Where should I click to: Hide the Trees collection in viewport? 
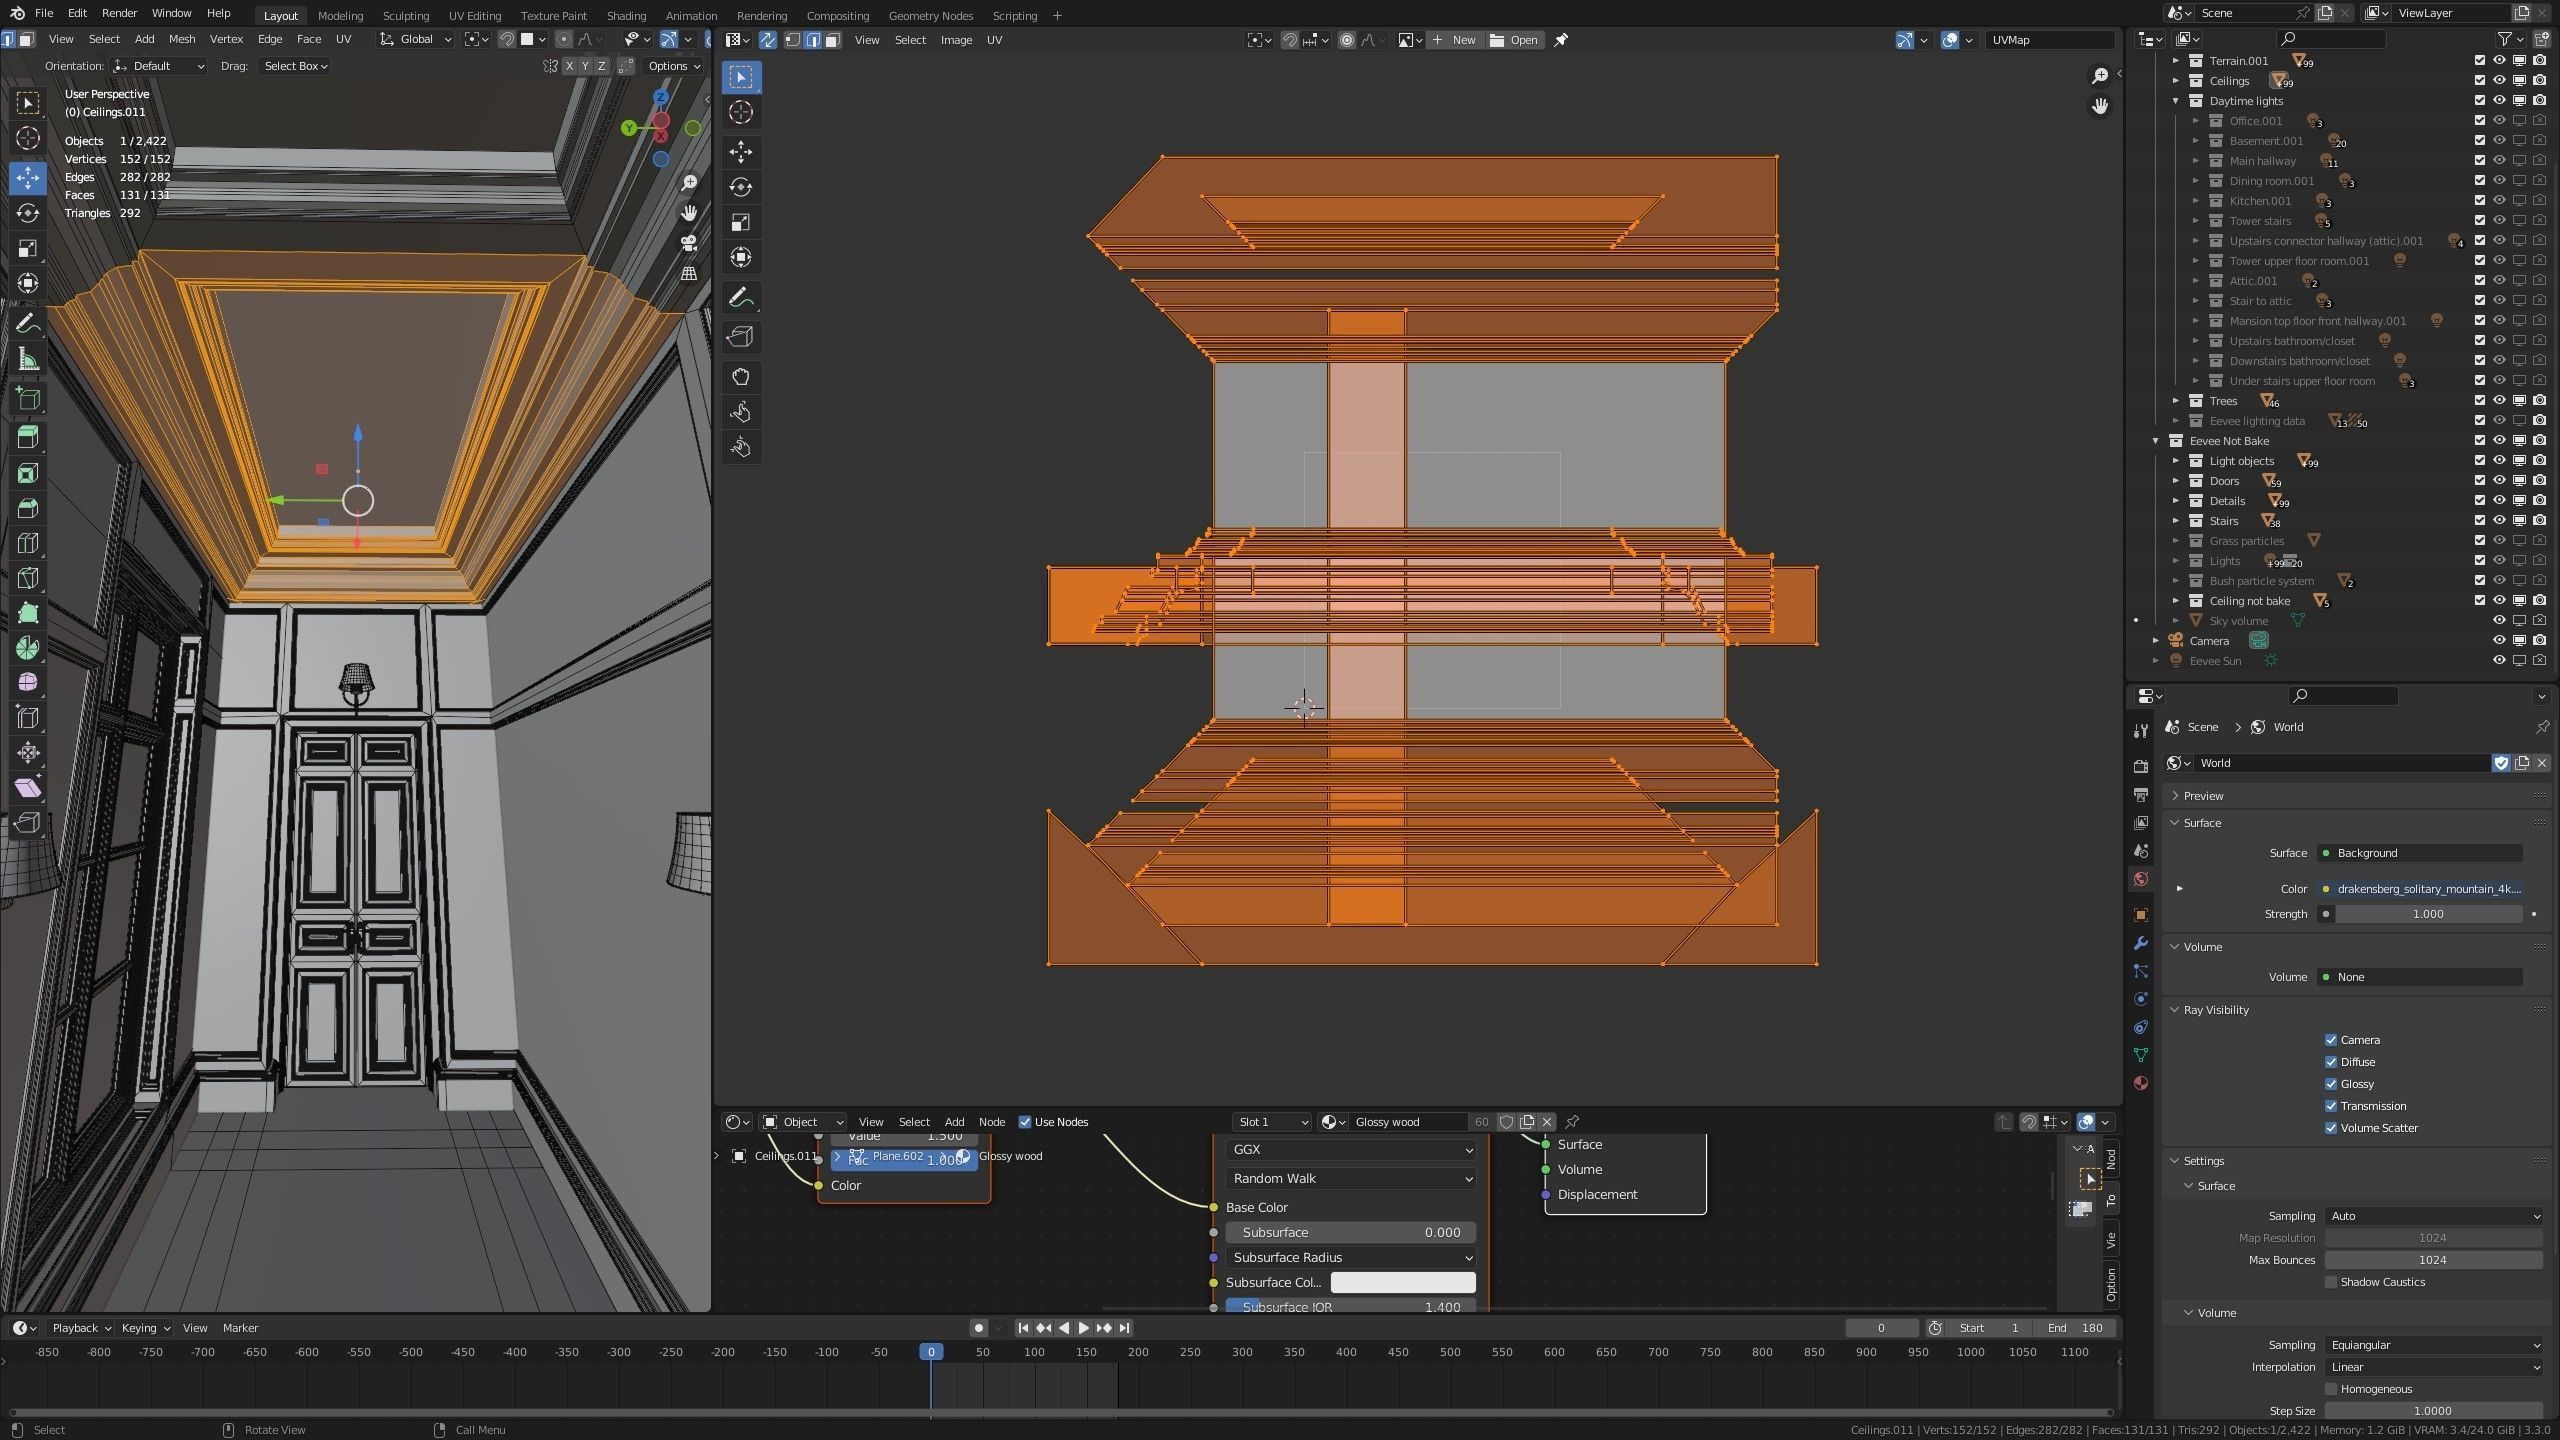click(2499, 401)
